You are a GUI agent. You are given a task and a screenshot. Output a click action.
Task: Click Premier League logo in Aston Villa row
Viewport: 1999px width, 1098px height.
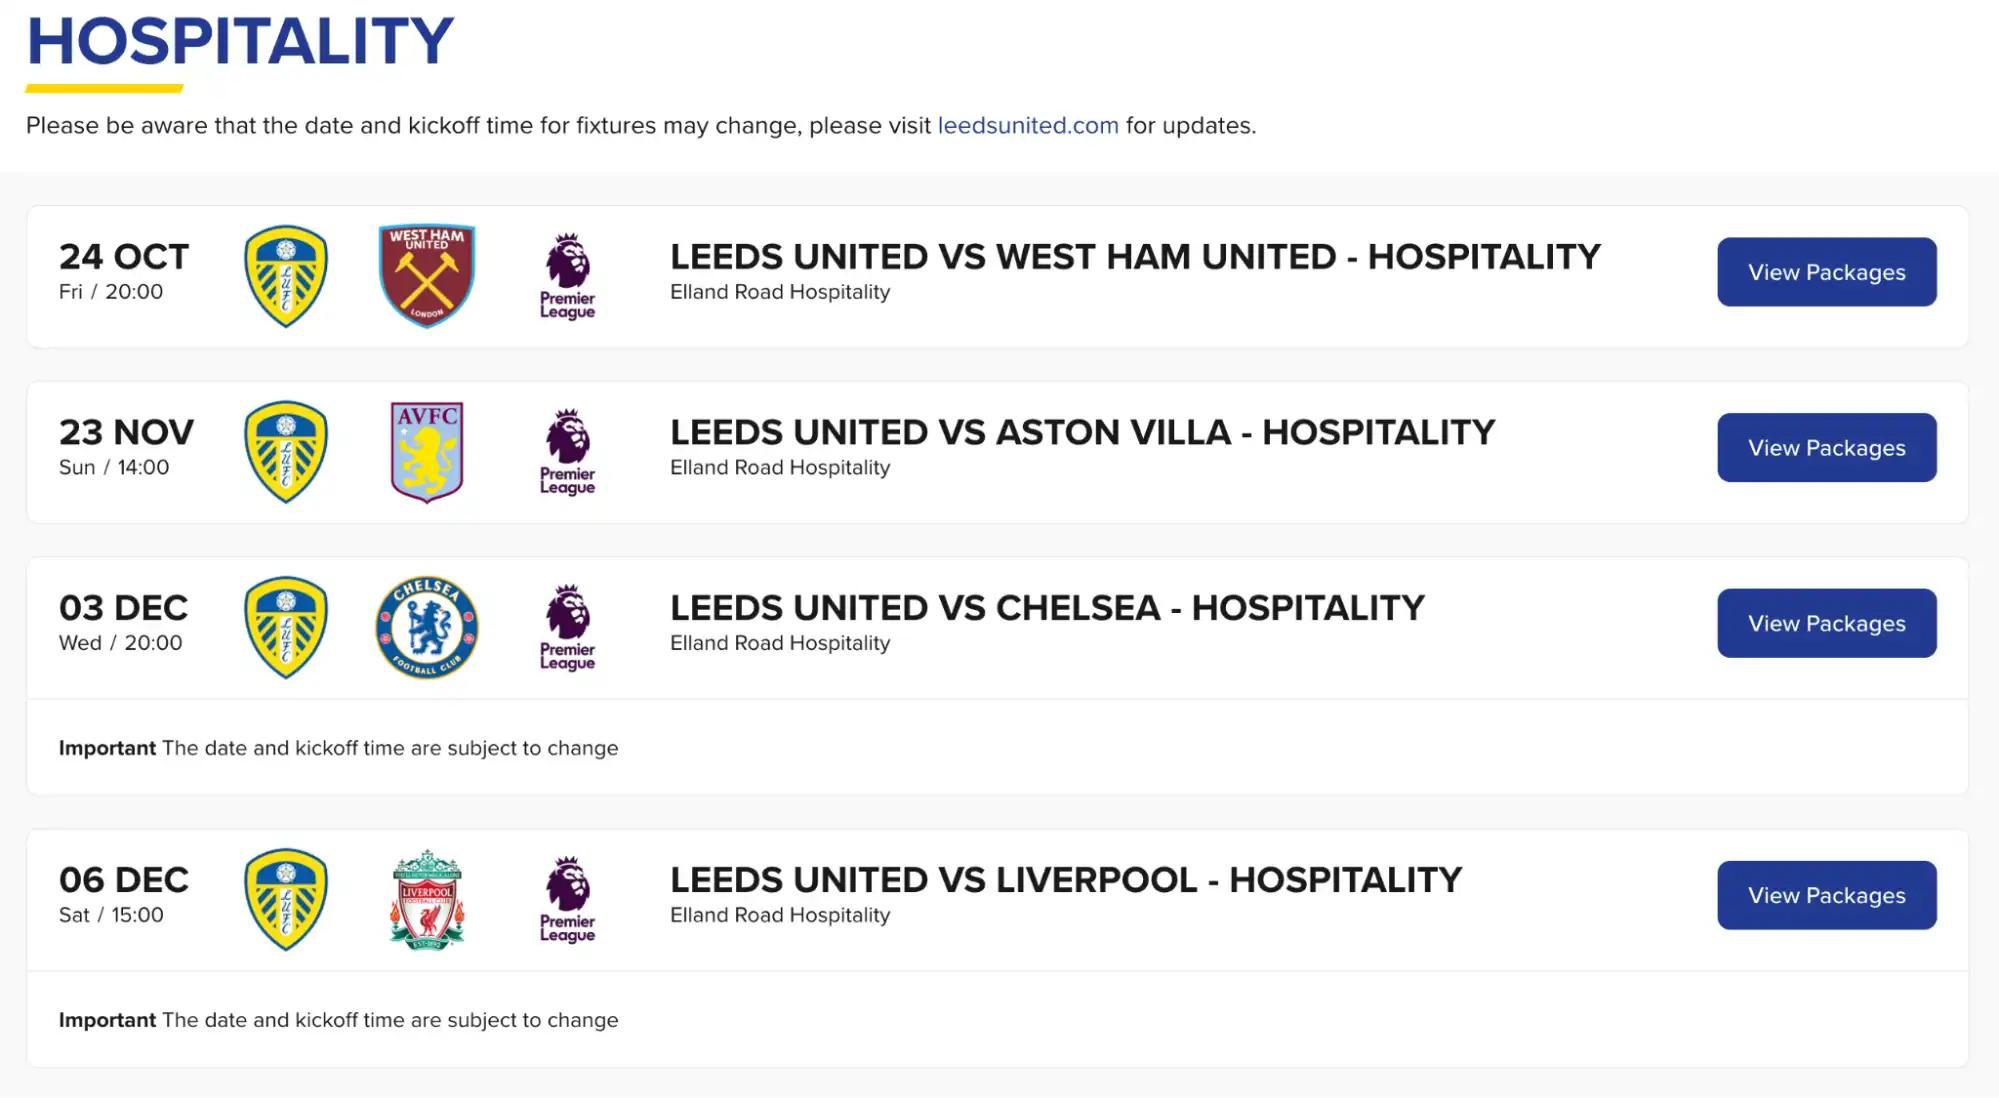click(x=567, y=452)
